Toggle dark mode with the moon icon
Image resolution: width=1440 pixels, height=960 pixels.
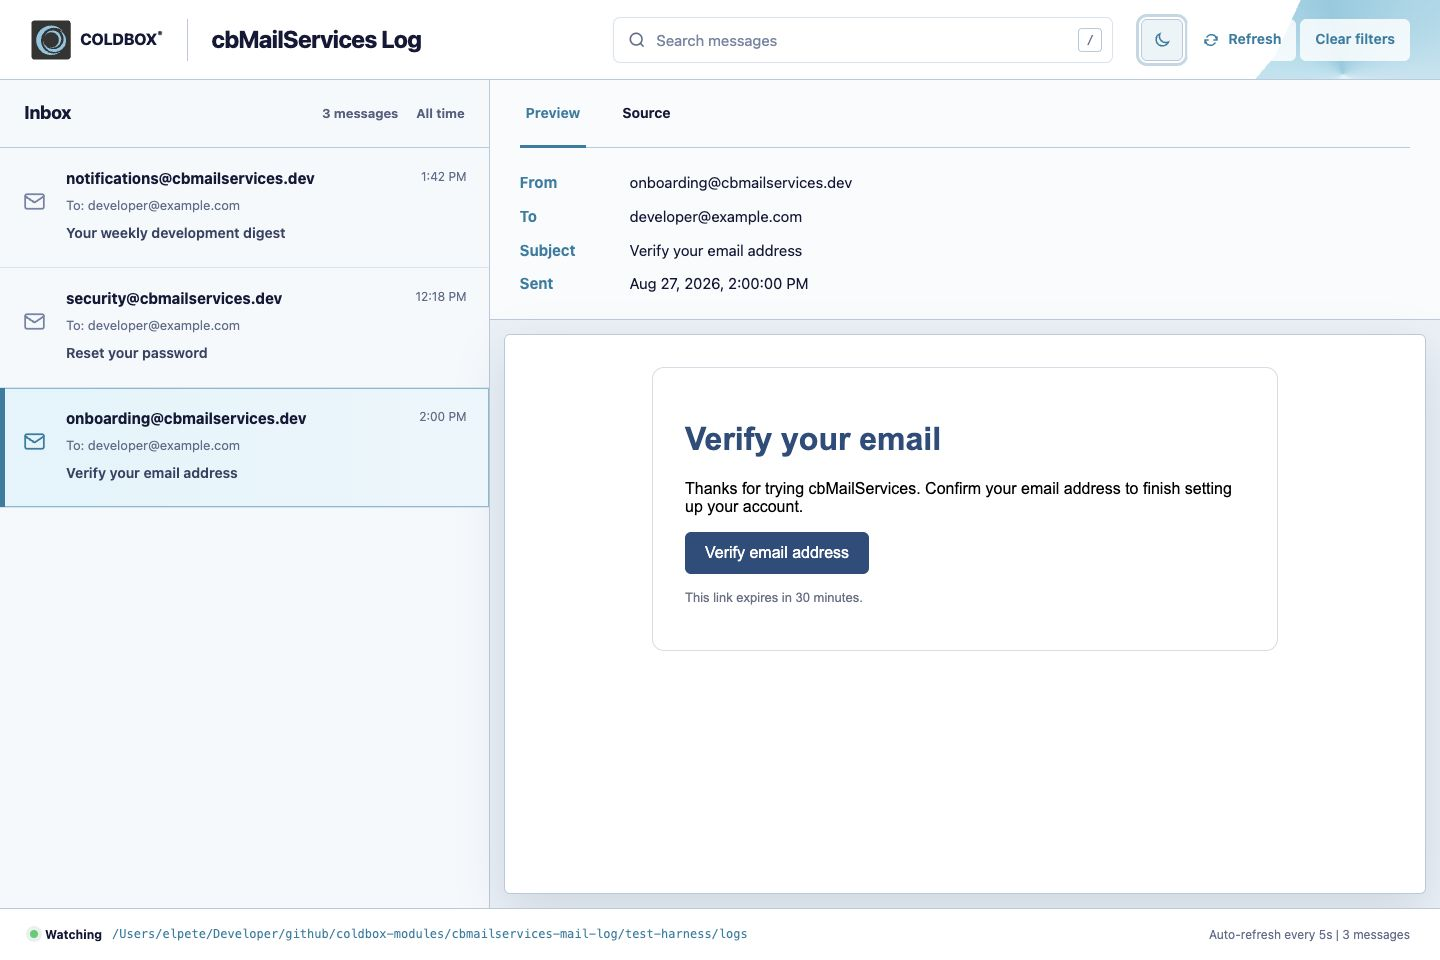coord(1162,40)
